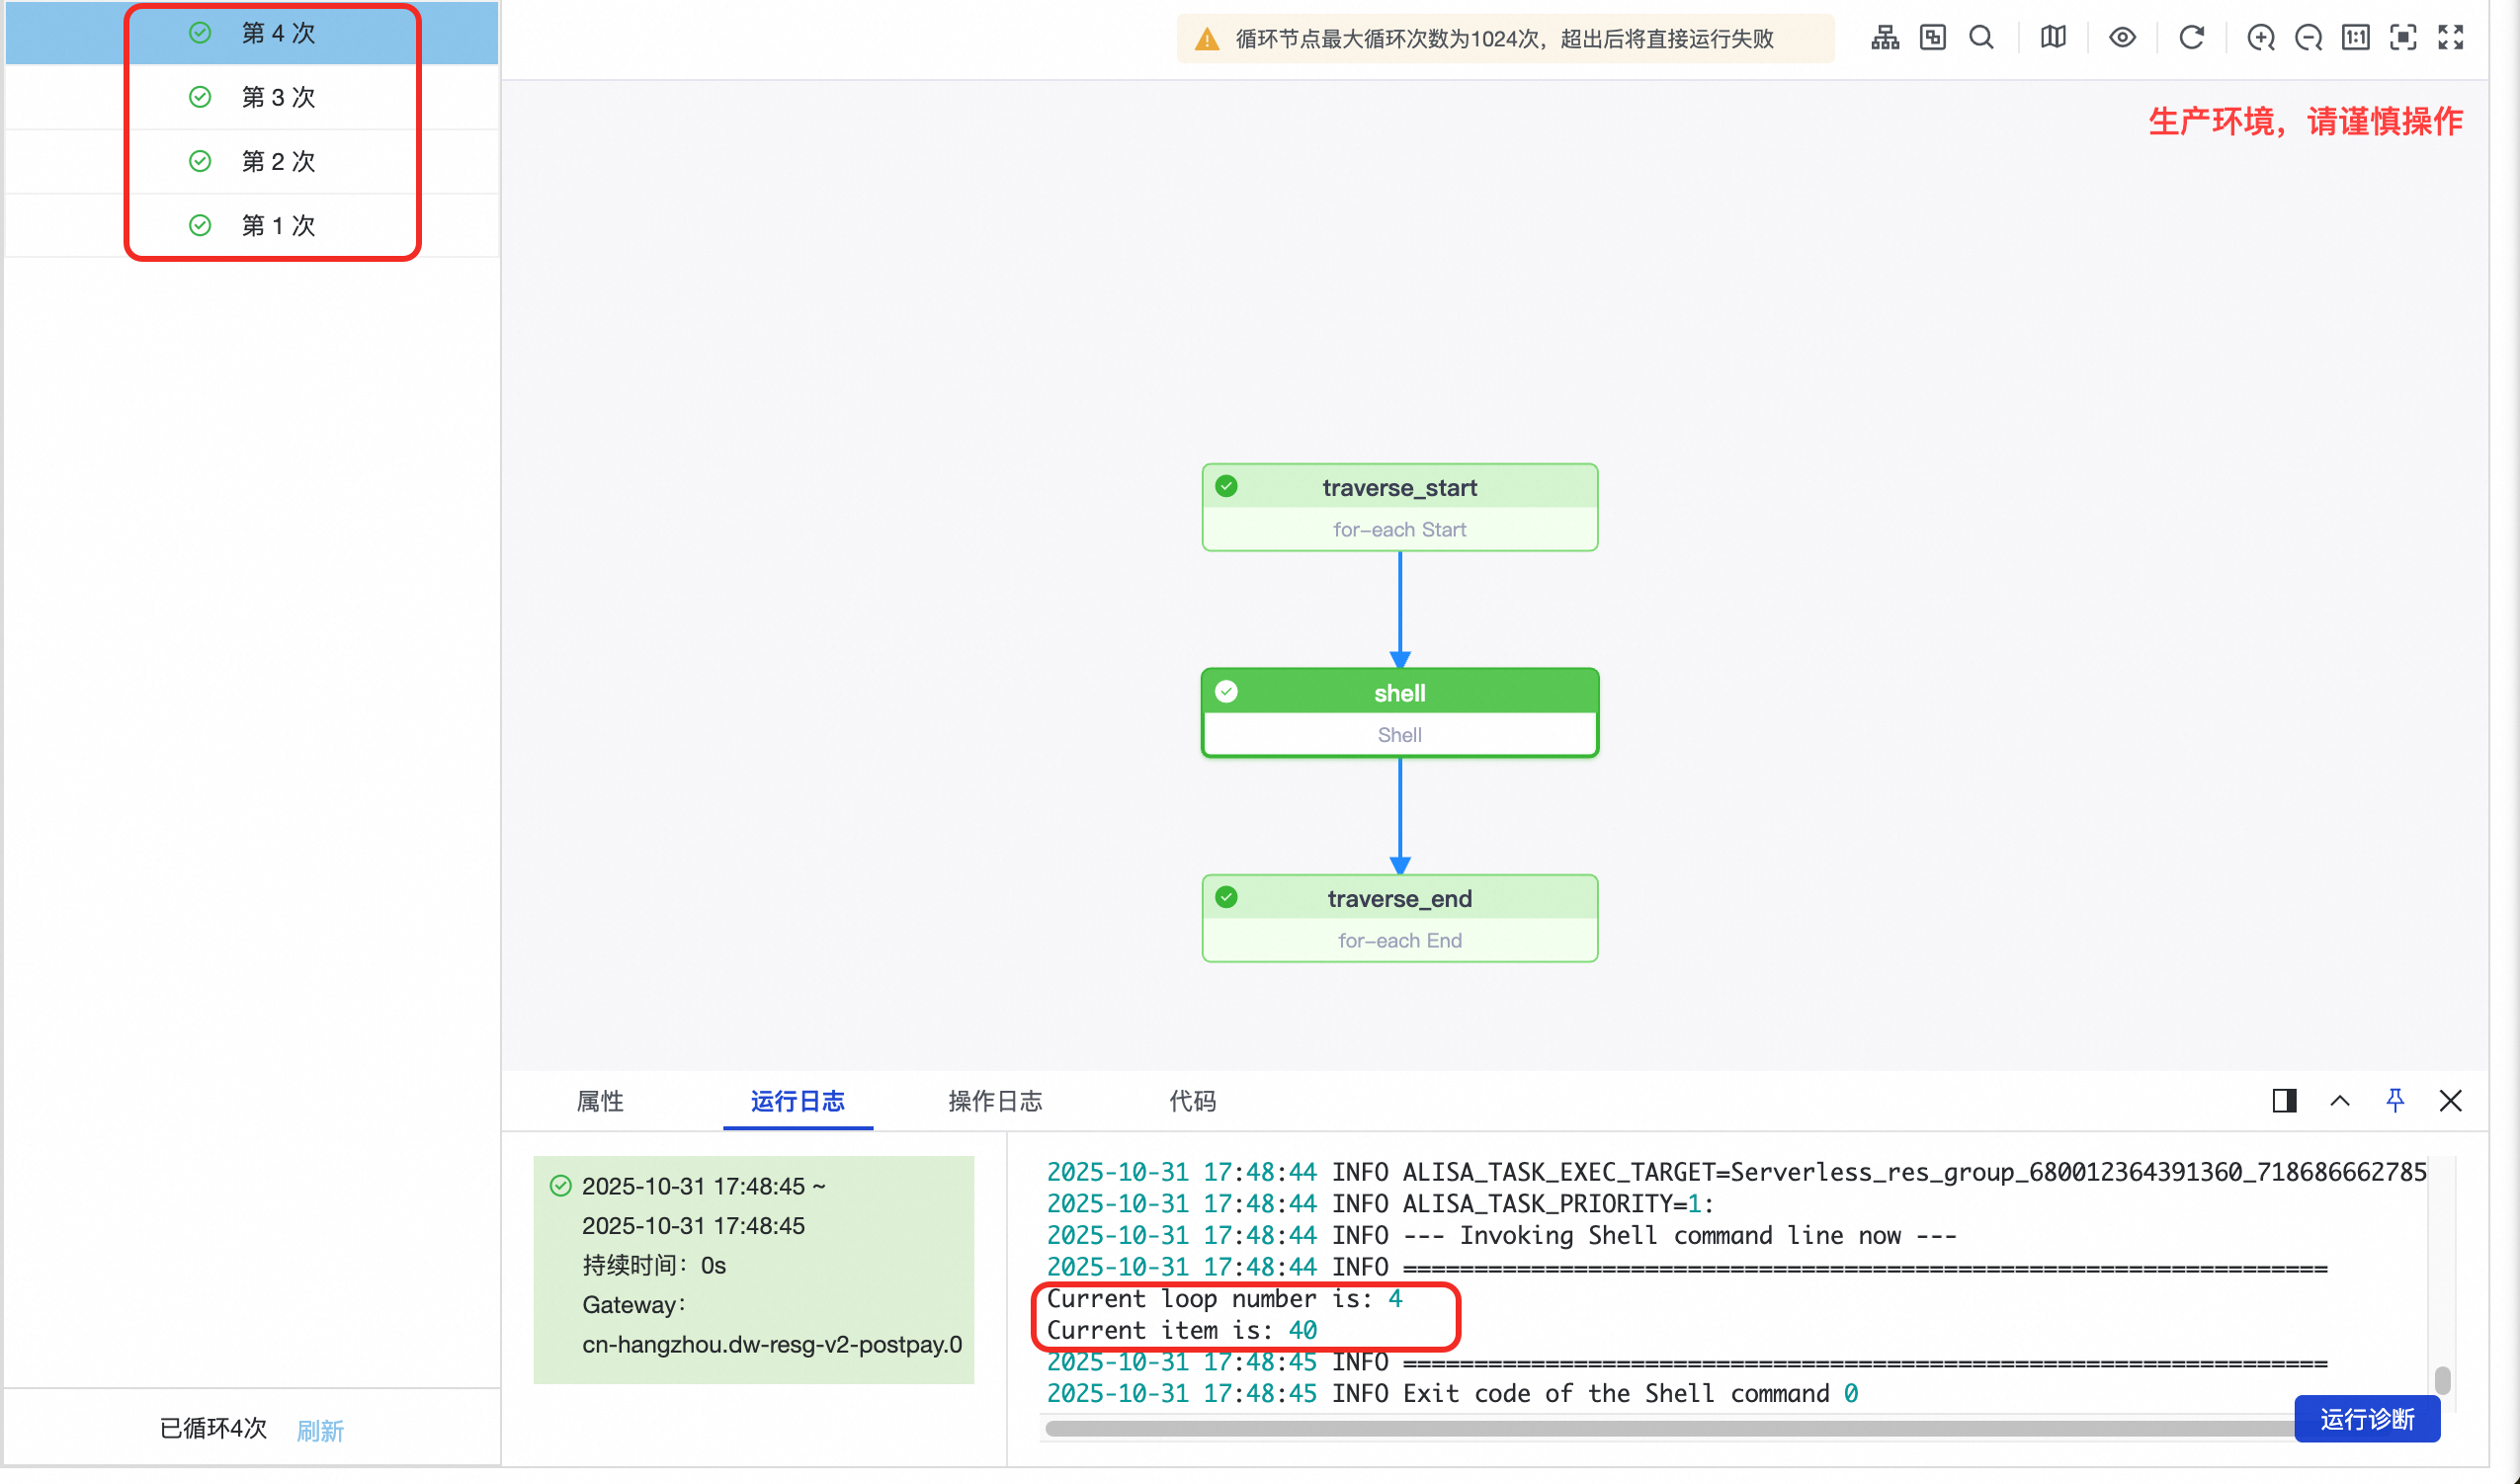The height and width of the screenshot is (1484, 2520).
Task: Zoom out of the workflow canvas
Action: (x=2308, y=38)
